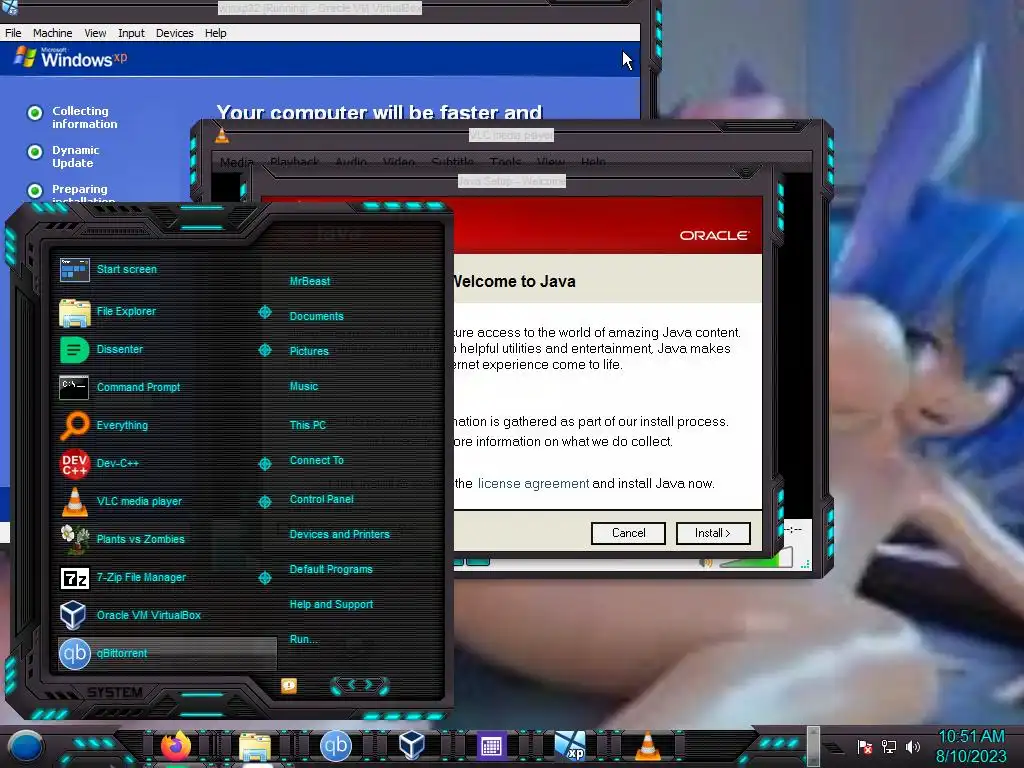Screen dimensions: 1024x768
Task: Click Run... in start menu
Action: click(303, 639)
